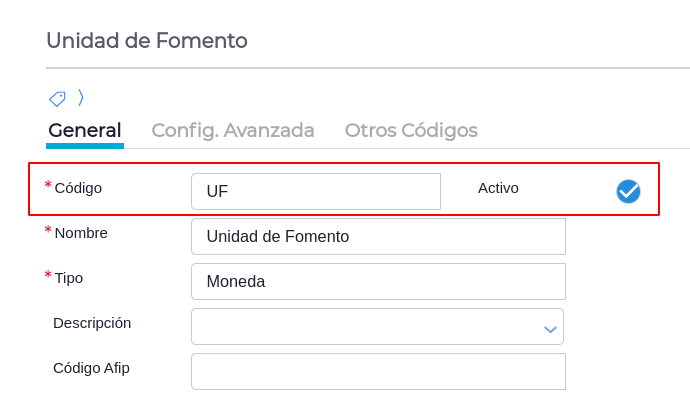Open the Config. Avanzada tab
The height and width of the screenshot is (408, 690).
pos(233,130)
